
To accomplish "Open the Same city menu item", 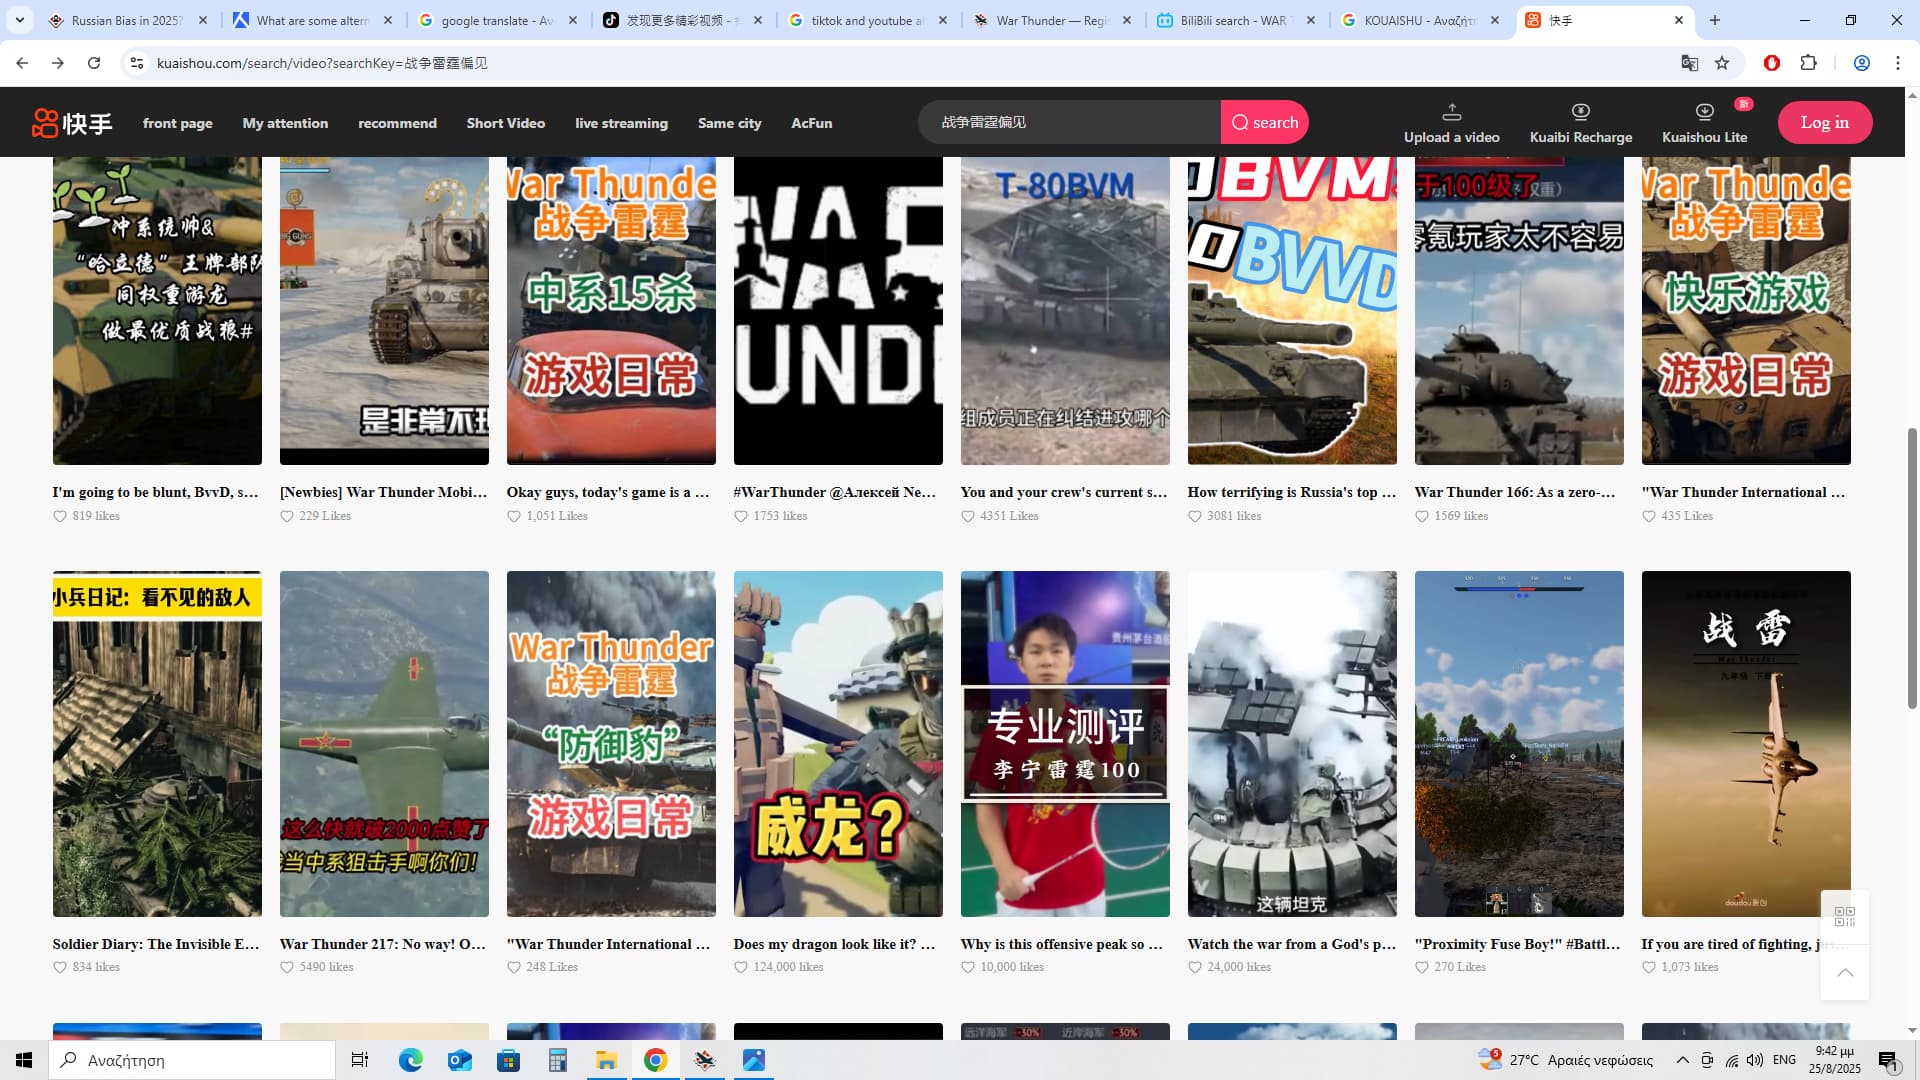I will tap(729, 123).
